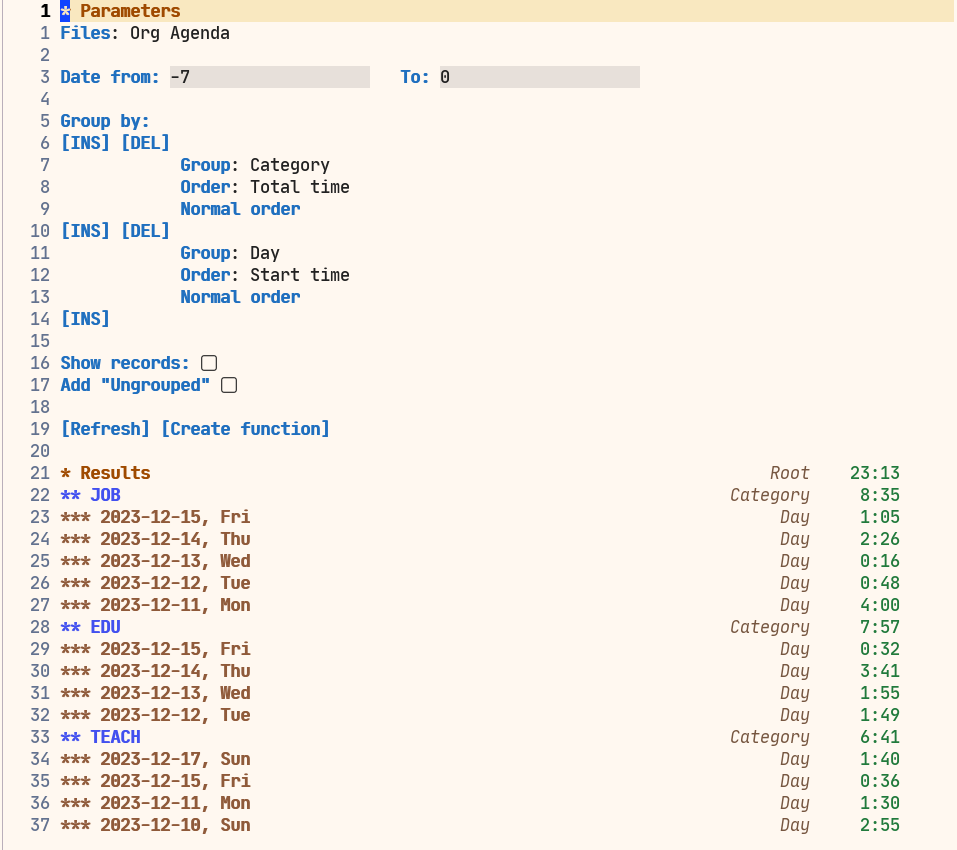Change the first Group value from Category
This screenshot has height=850, width=957.
coord(289,164)
